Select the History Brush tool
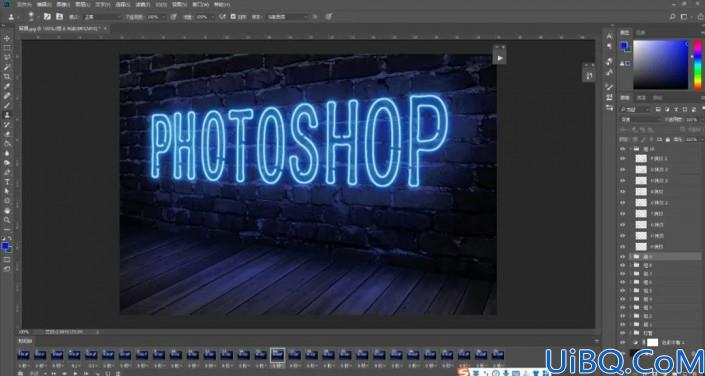The width and height of the screenshot is (705, 376). point(7,124)
